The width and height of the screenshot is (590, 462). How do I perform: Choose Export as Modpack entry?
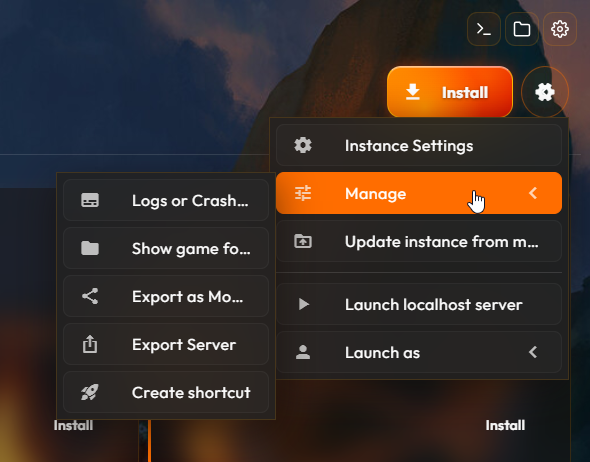click(x=166, y=296)
